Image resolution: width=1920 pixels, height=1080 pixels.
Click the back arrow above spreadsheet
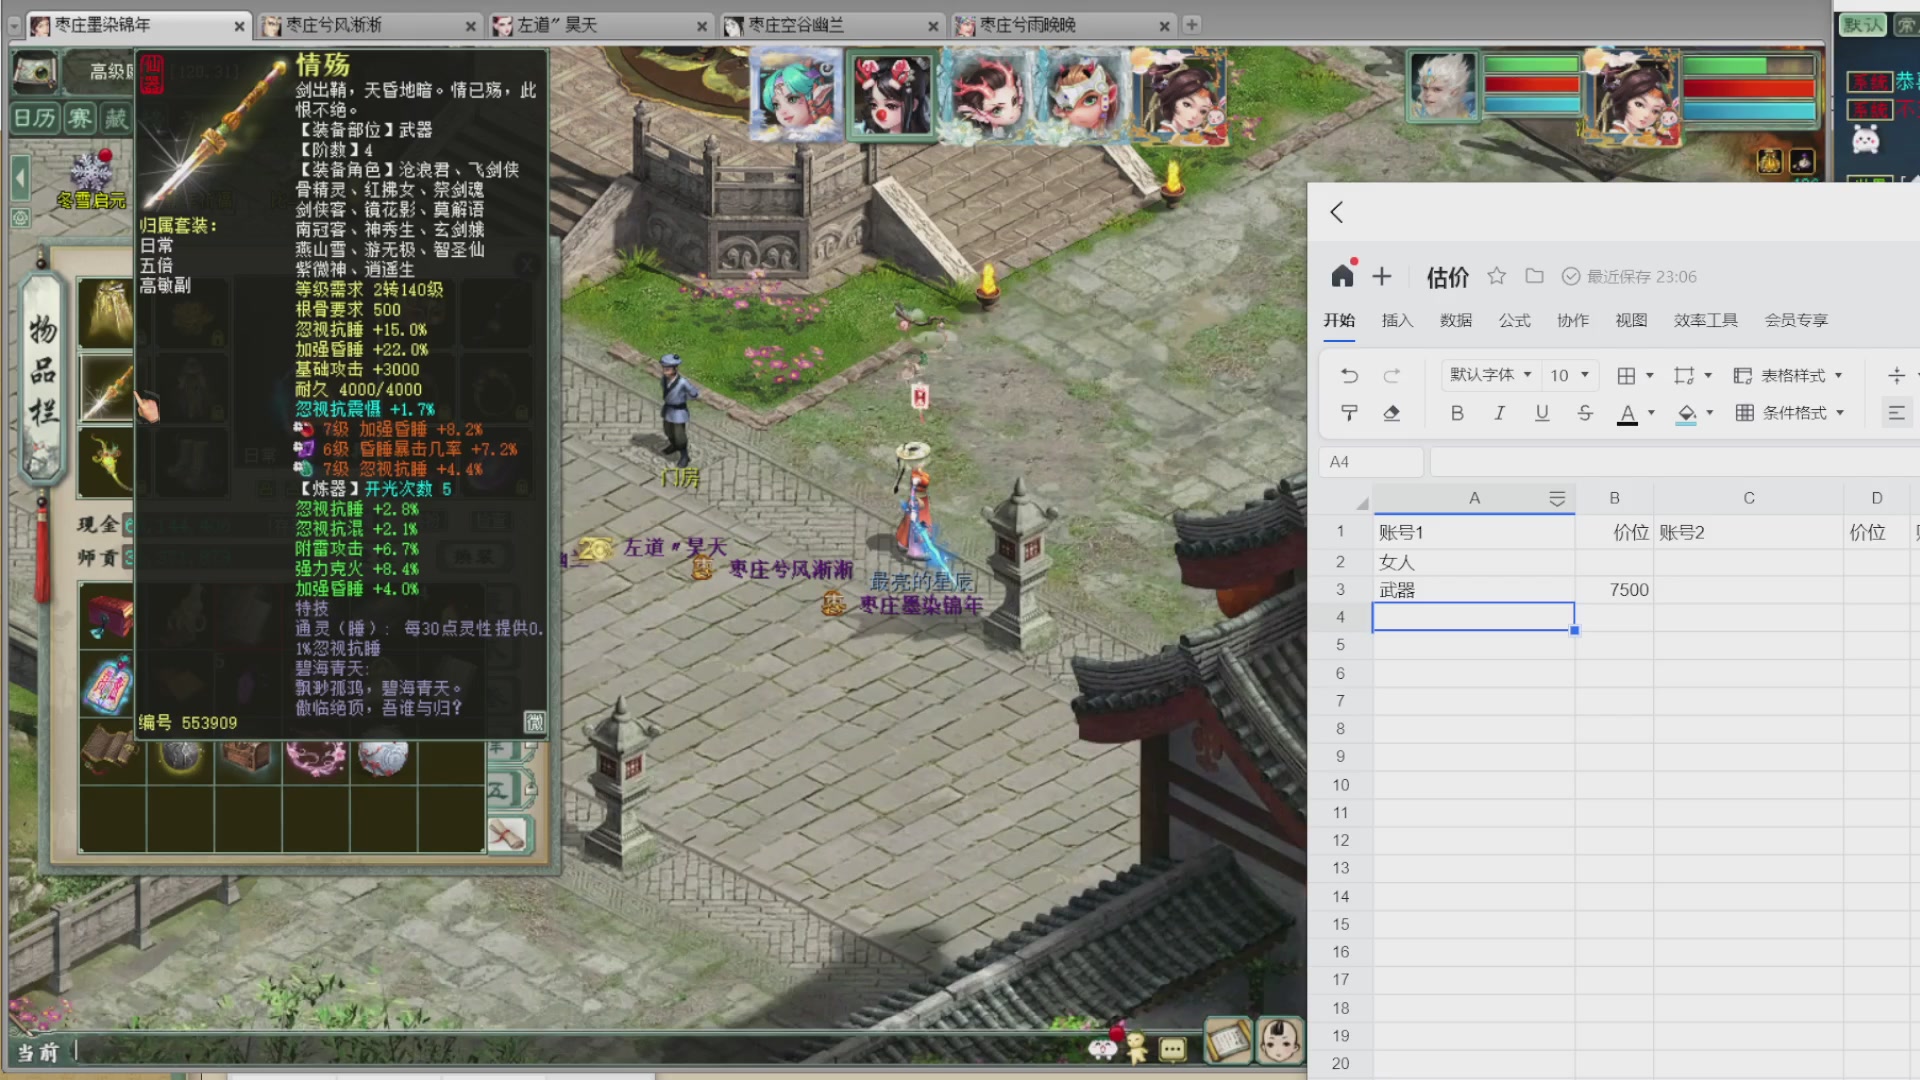[1336, 212]
